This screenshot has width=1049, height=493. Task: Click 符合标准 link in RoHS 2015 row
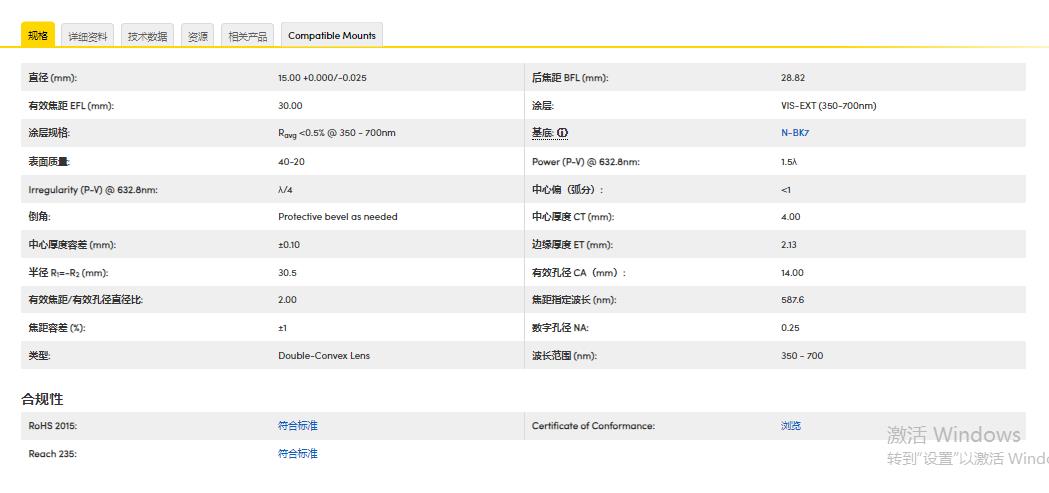point(298,426)
